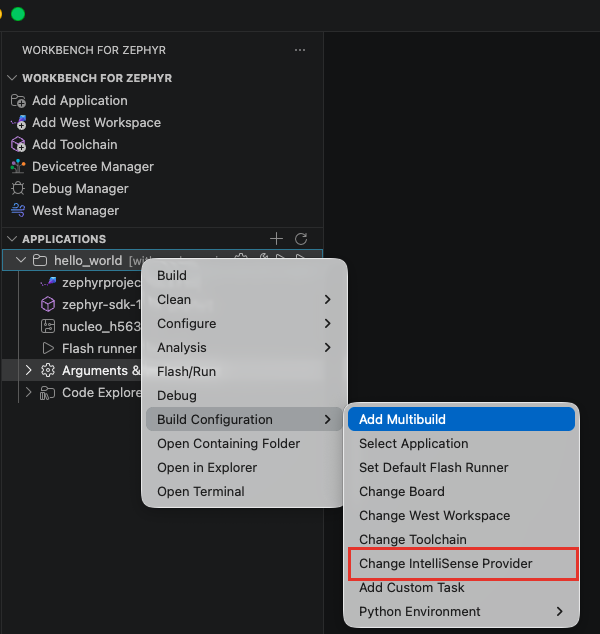
Task: Open the Build Configuration submenu
Action: (244, 419)
